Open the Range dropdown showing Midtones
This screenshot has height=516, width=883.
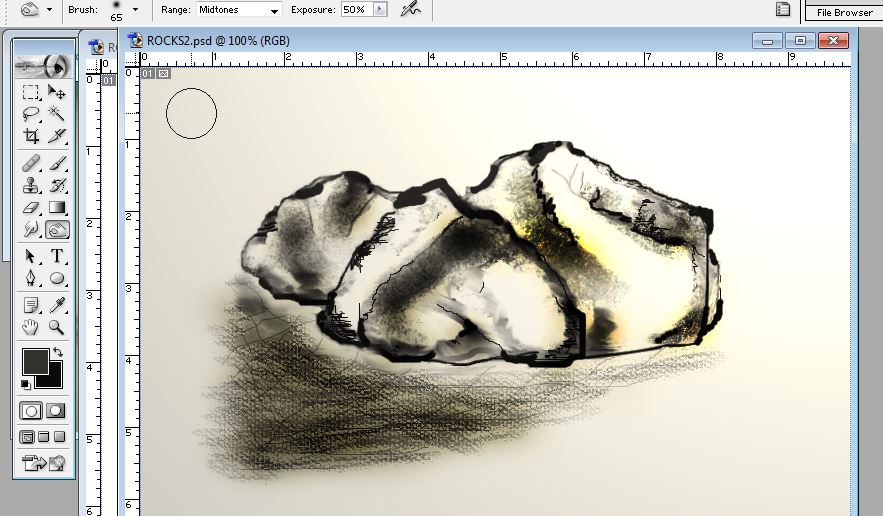[246, 10]
